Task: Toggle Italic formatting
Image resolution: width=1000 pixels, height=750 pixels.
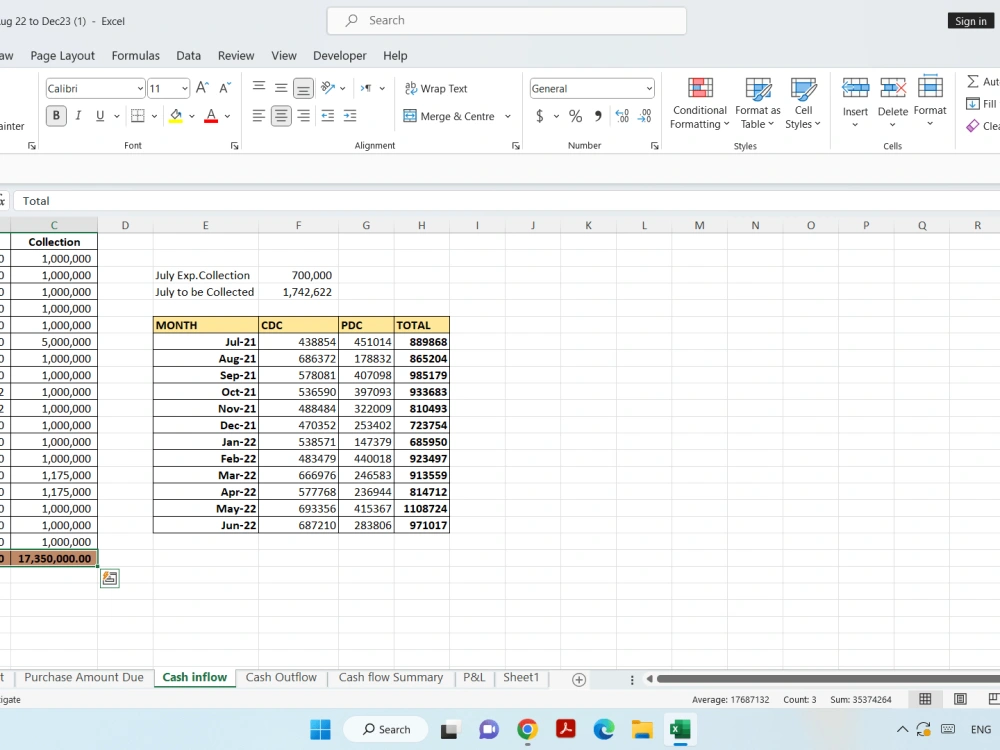Action: point(78,115)
